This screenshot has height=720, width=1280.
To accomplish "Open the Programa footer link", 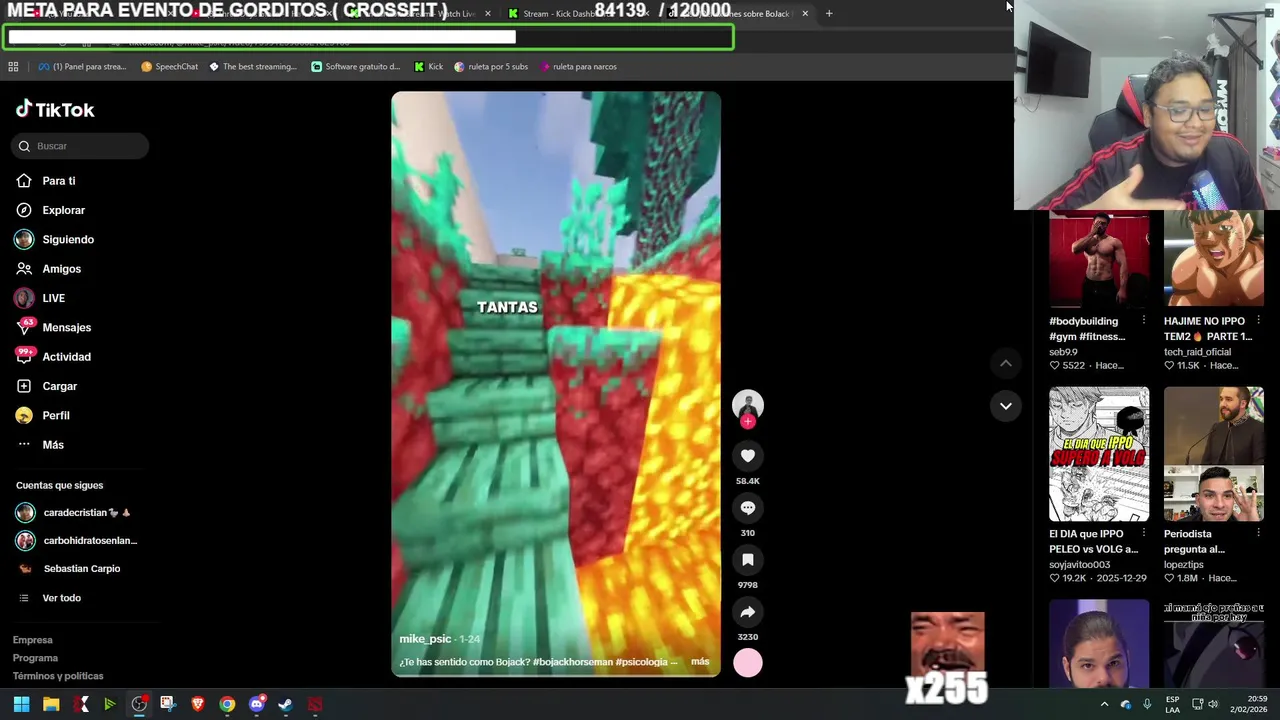I will (35, 658).
